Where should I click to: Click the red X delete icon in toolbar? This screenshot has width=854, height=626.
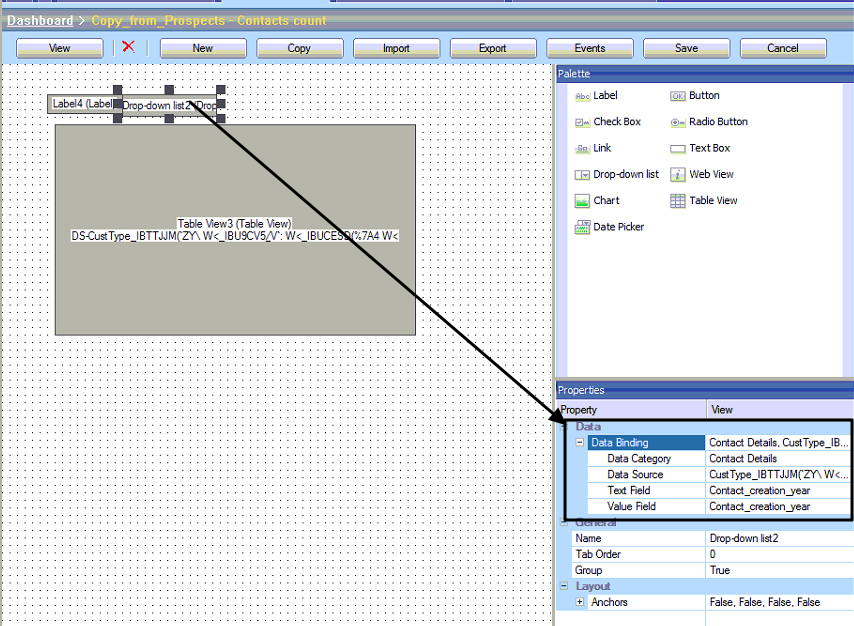(127, 47)
